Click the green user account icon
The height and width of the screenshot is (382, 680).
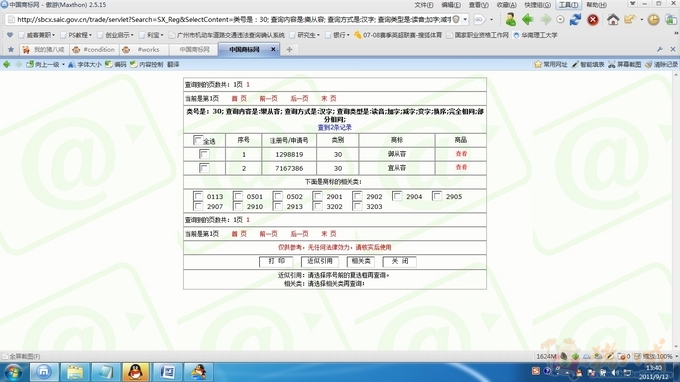[x=510, y=20]
